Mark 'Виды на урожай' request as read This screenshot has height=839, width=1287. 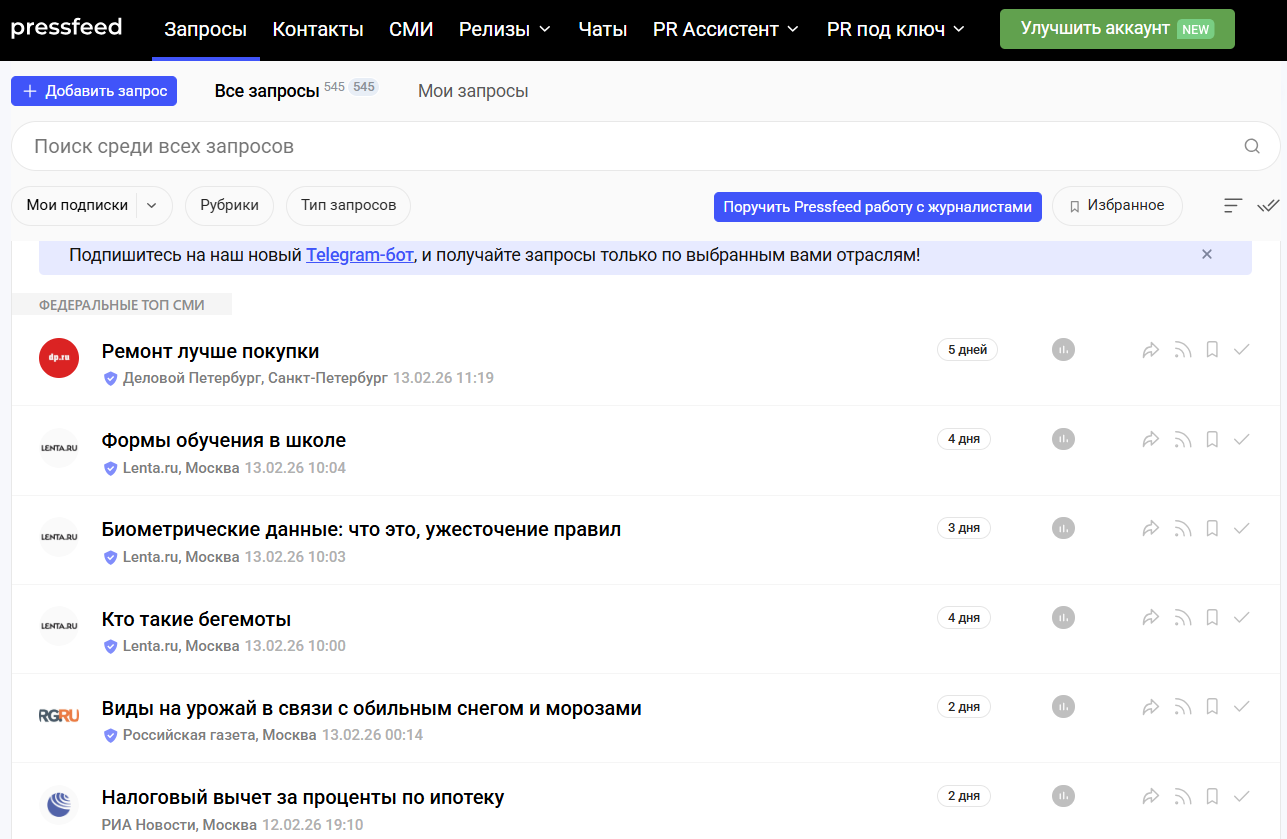point(1242,707)
